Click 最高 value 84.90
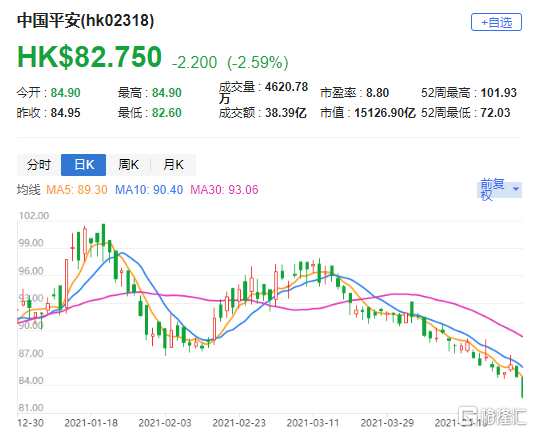The image size is (533, 433). point(167,93)
